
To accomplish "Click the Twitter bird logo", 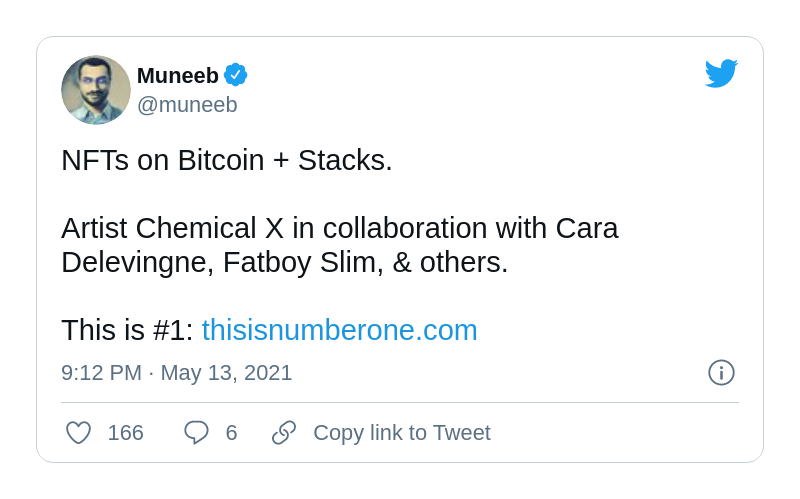I will pyautogui.click(x=721, y=73).
